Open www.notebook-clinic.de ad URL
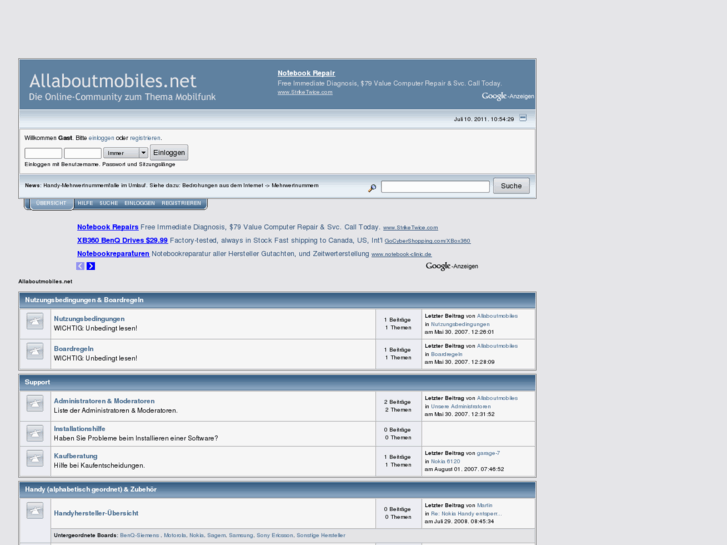Viewport: 727px width, 545px height. click(x=402, y=254)
